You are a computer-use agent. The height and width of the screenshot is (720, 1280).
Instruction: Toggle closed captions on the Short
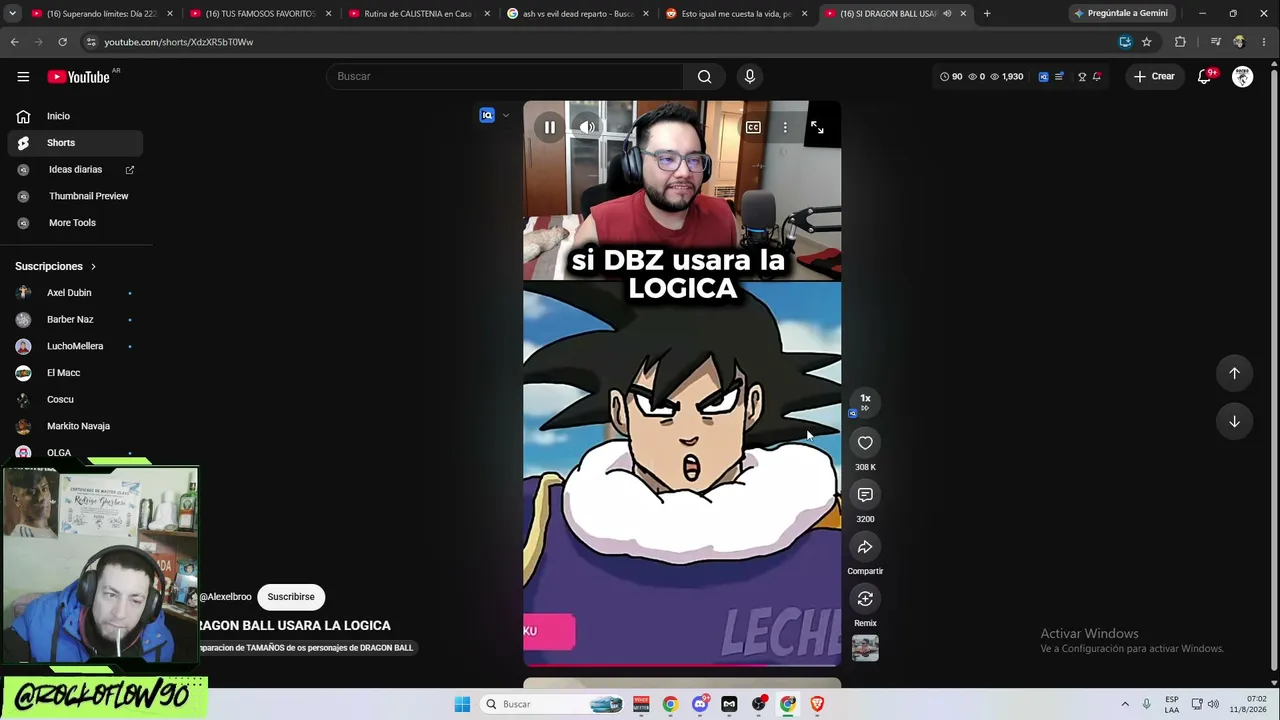[753, 128]
